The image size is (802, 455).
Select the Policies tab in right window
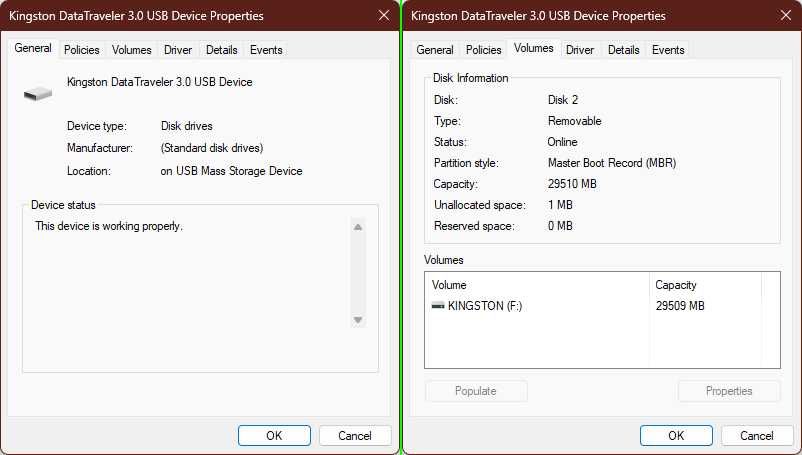tap(483, 50)
